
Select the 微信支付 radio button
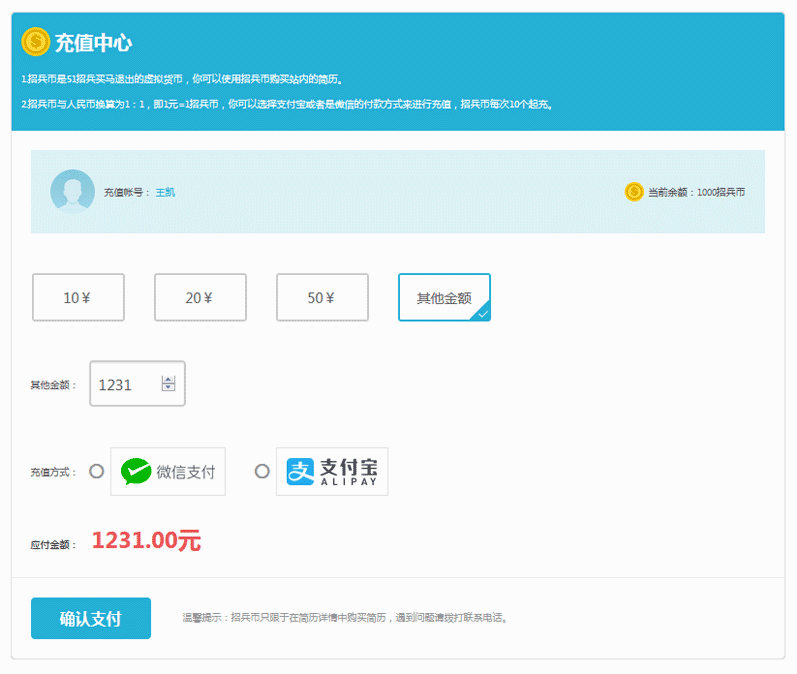[x=97, y=471]
